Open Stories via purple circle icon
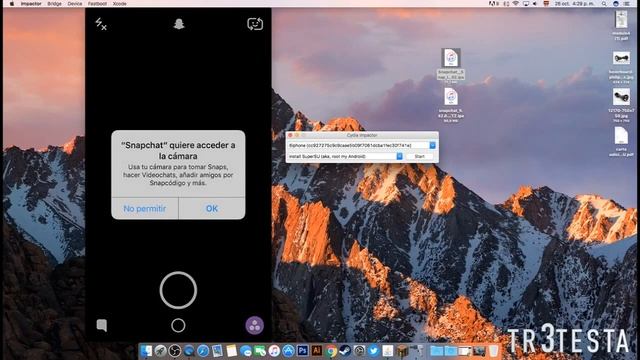The width and height of the screenshot is (640, 360). pos(254,325)
